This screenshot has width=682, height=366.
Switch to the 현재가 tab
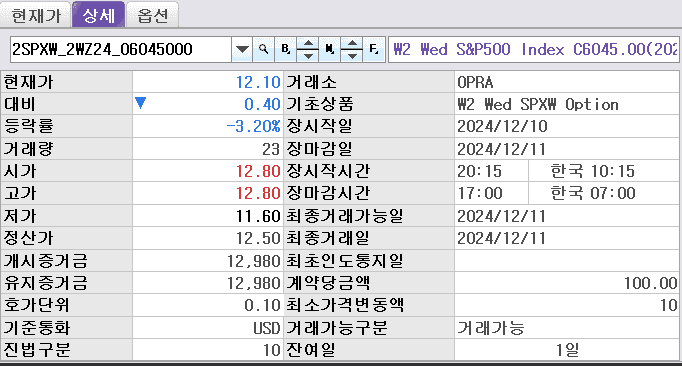36,15
